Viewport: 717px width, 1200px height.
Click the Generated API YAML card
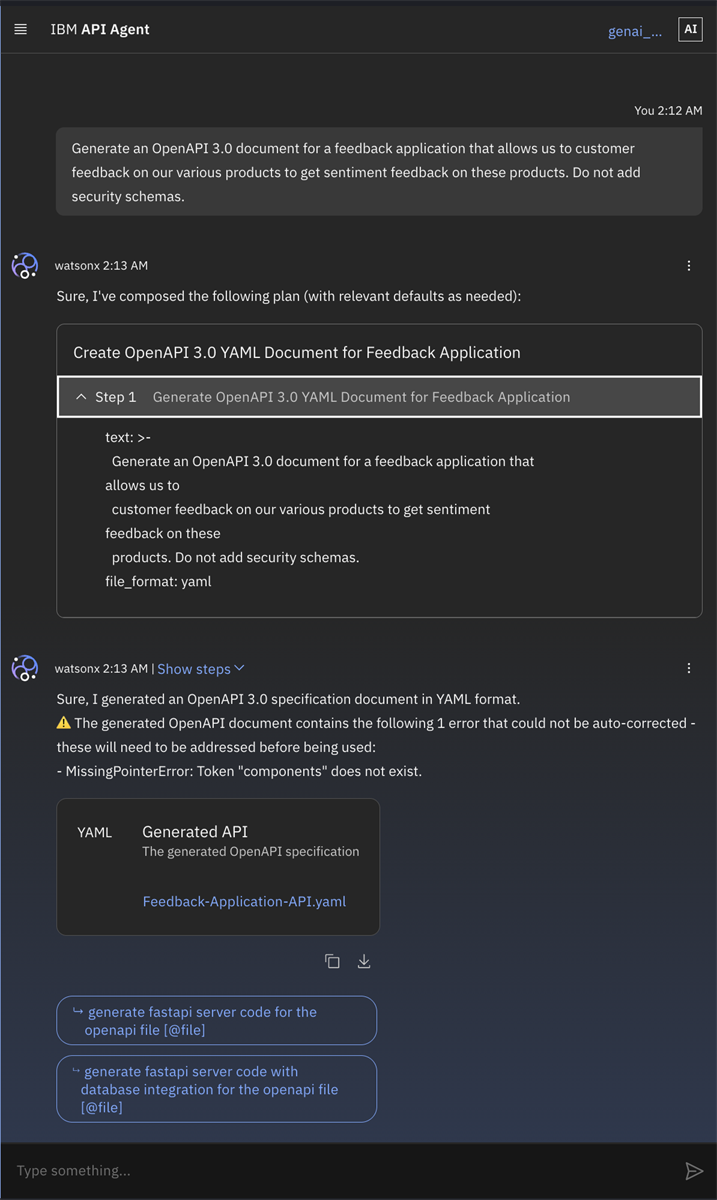pos(218,866)
